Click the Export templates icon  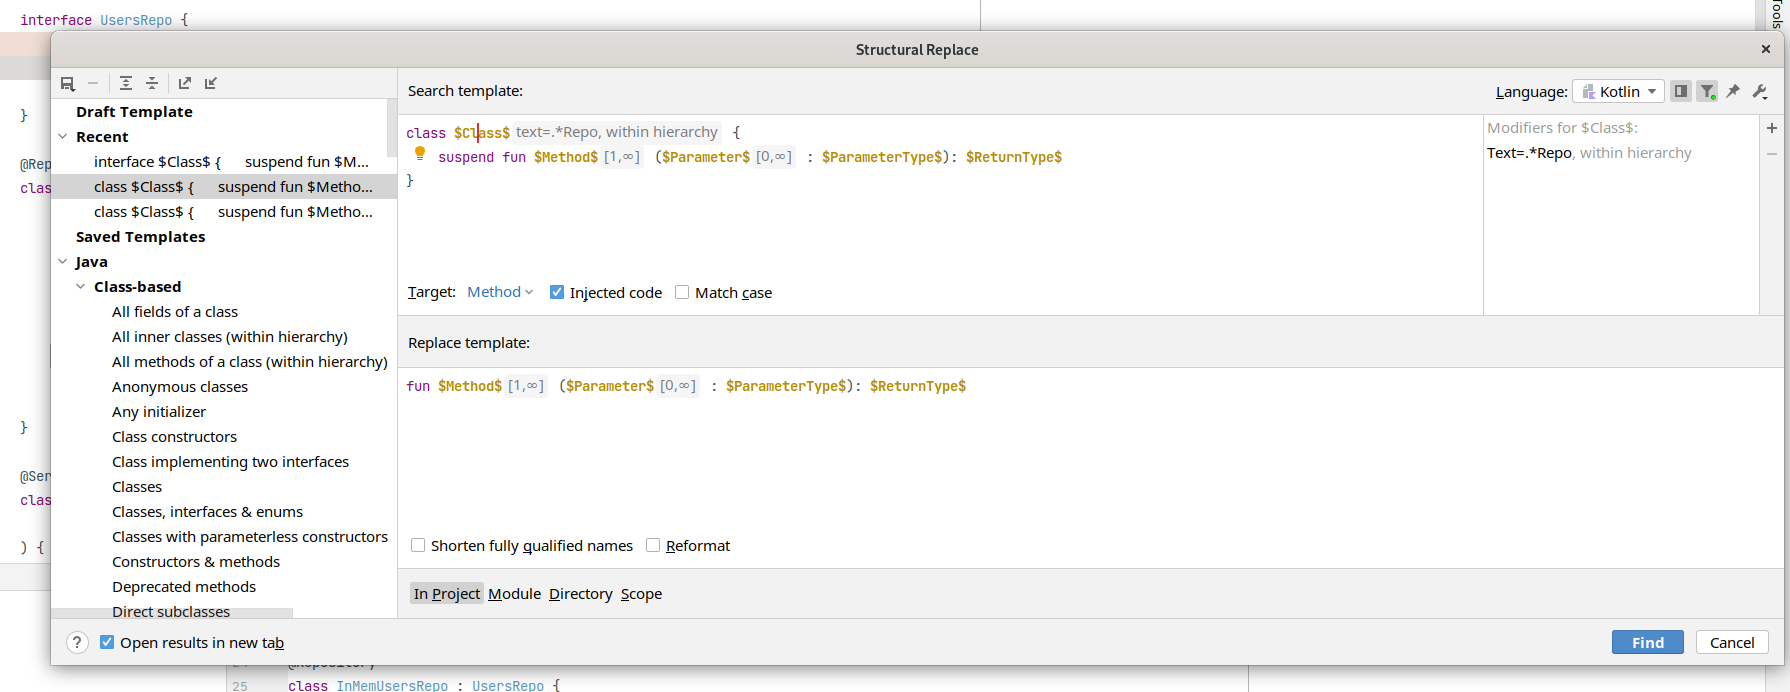185,84
